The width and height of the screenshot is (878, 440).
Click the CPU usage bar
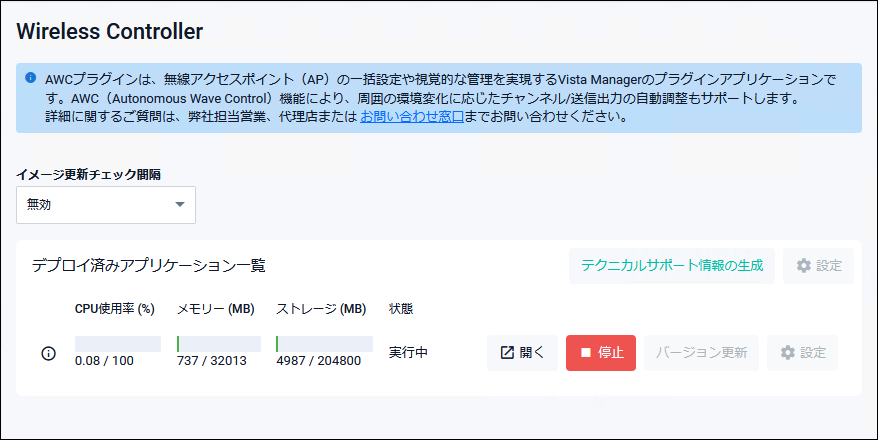click(x=118, y=344)
